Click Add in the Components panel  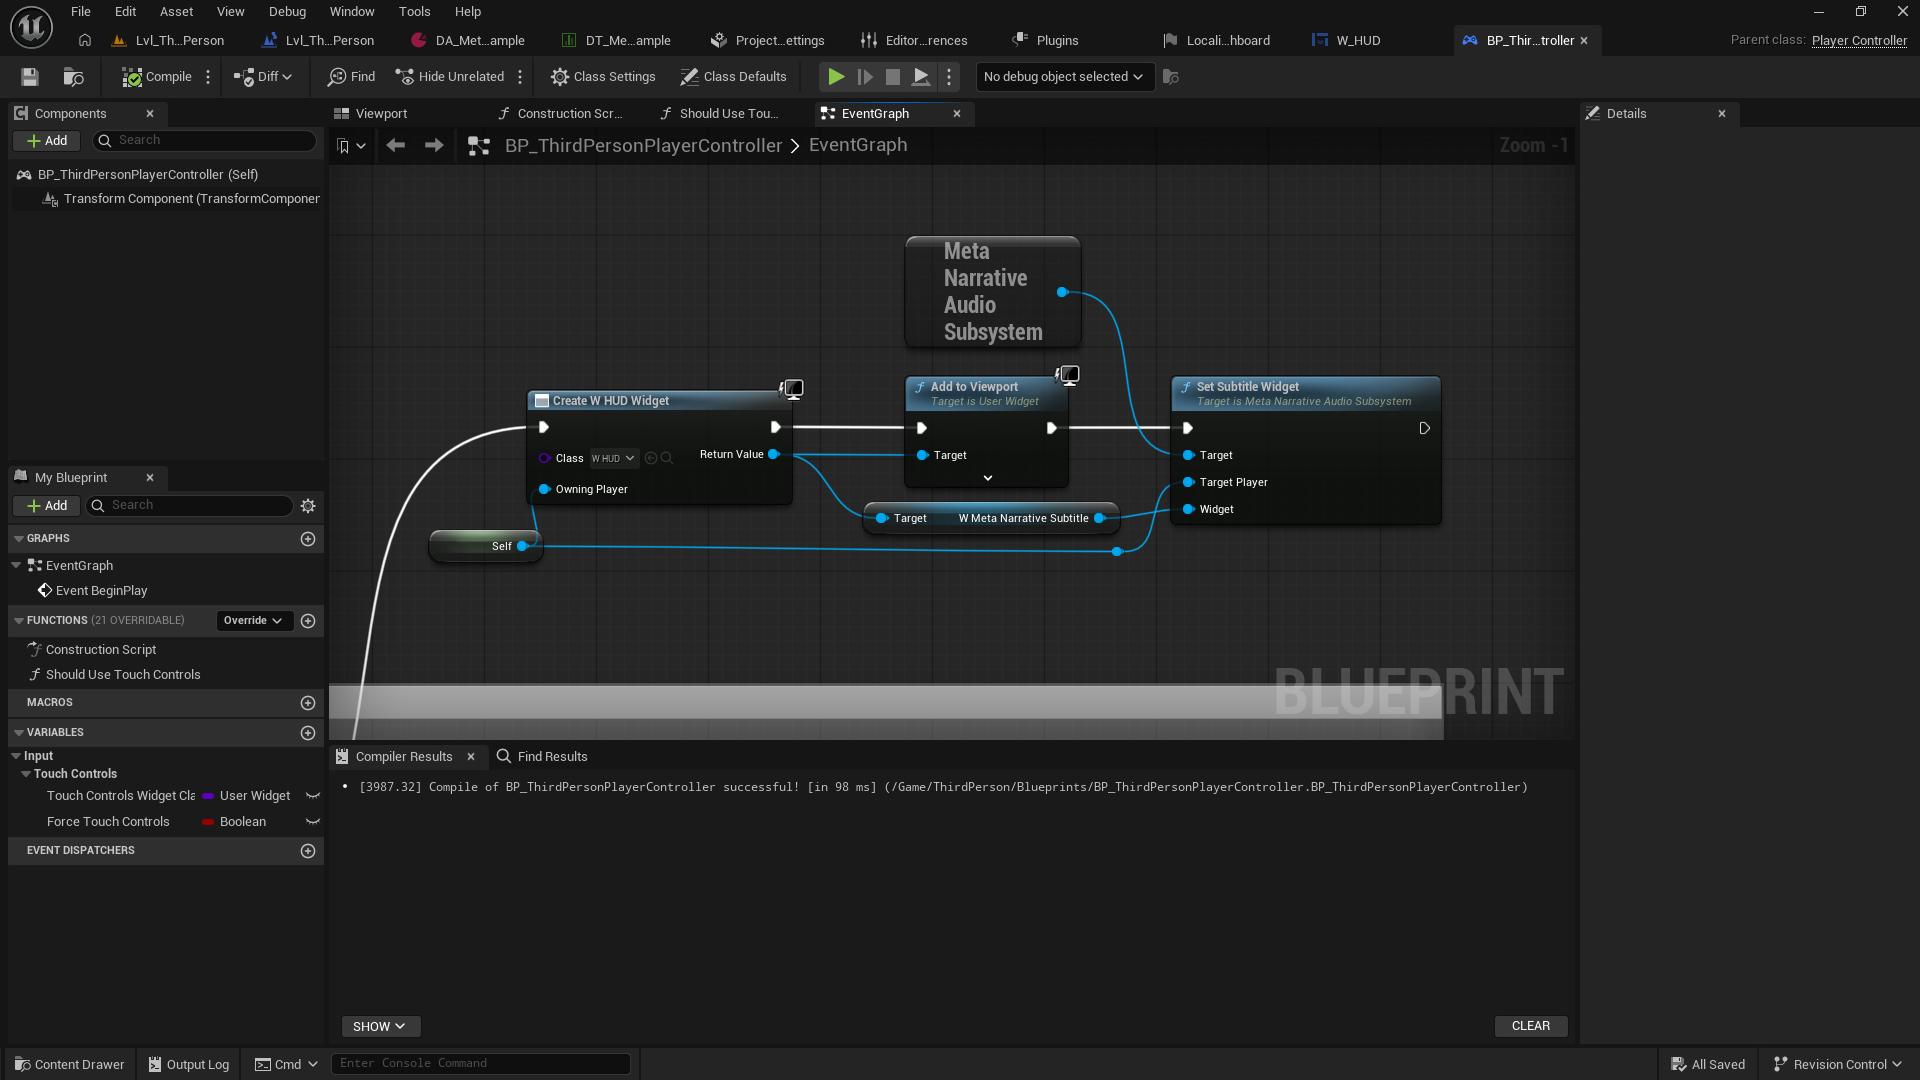(x=46, y=140)
